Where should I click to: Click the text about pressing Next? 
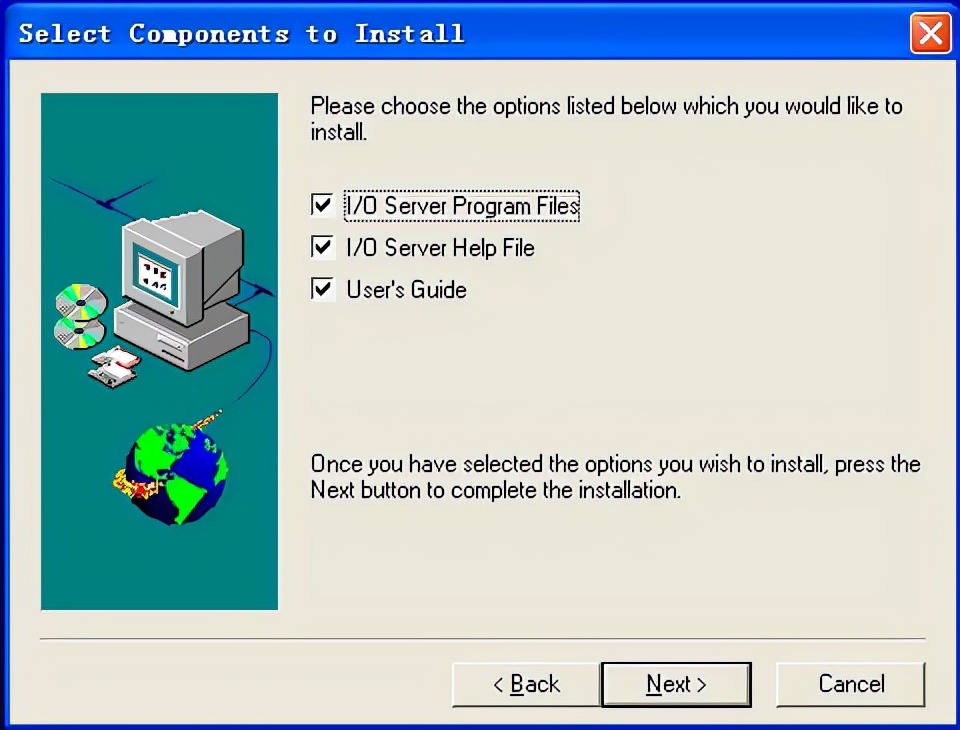(615, 477)
